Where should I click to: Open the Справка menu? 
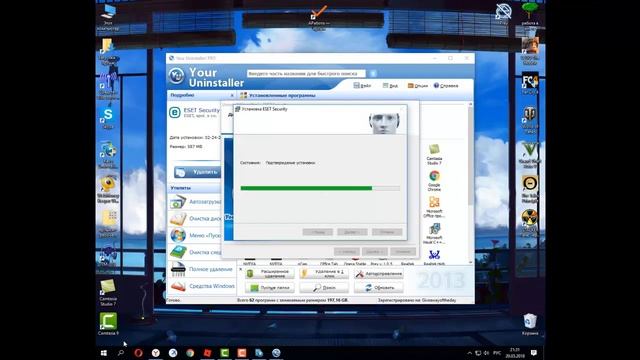pos(446,85)
